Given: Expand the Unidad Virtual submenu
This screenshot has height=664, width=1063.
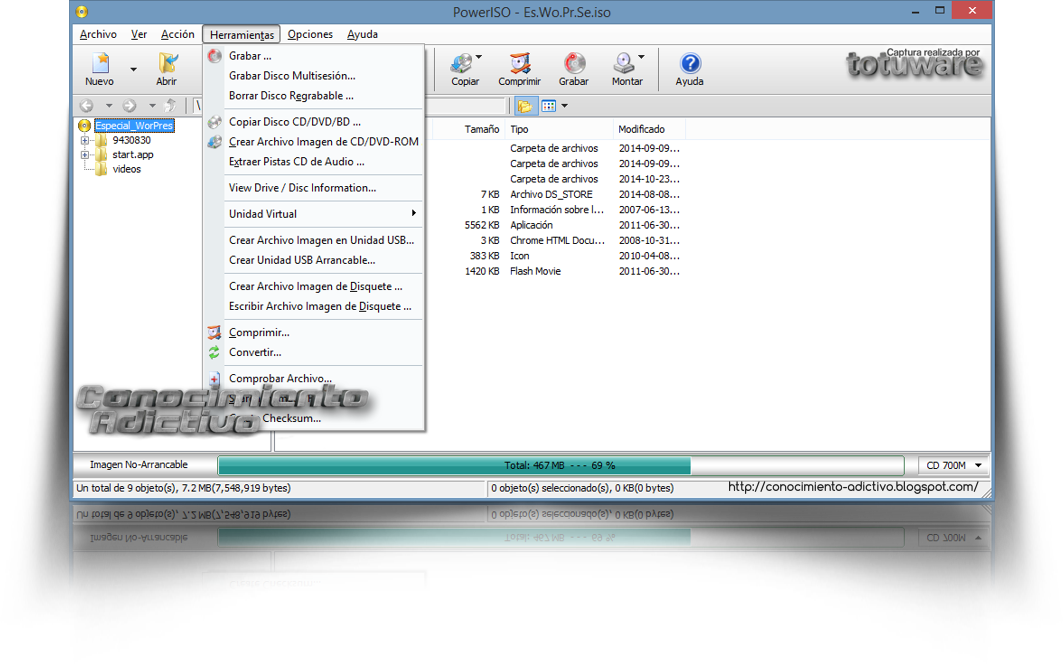Looking at the screenshot, I should pyautogui.click(x=315, y=214).
